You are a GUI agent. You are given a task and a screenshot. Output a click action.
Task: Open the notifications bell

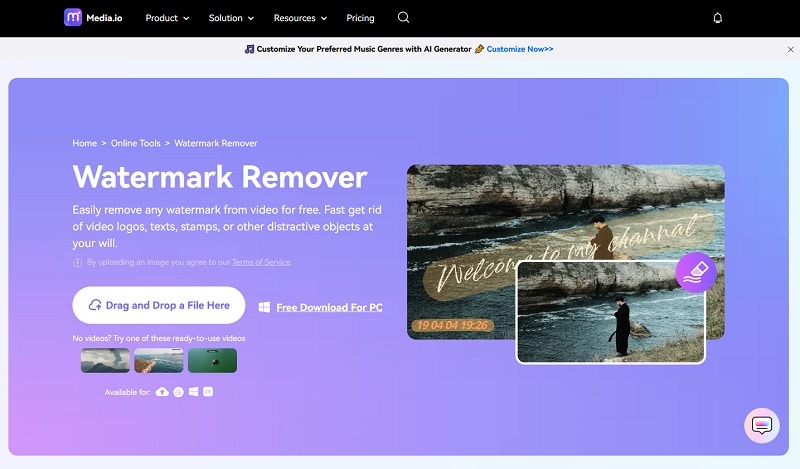(x=717, y=18)
